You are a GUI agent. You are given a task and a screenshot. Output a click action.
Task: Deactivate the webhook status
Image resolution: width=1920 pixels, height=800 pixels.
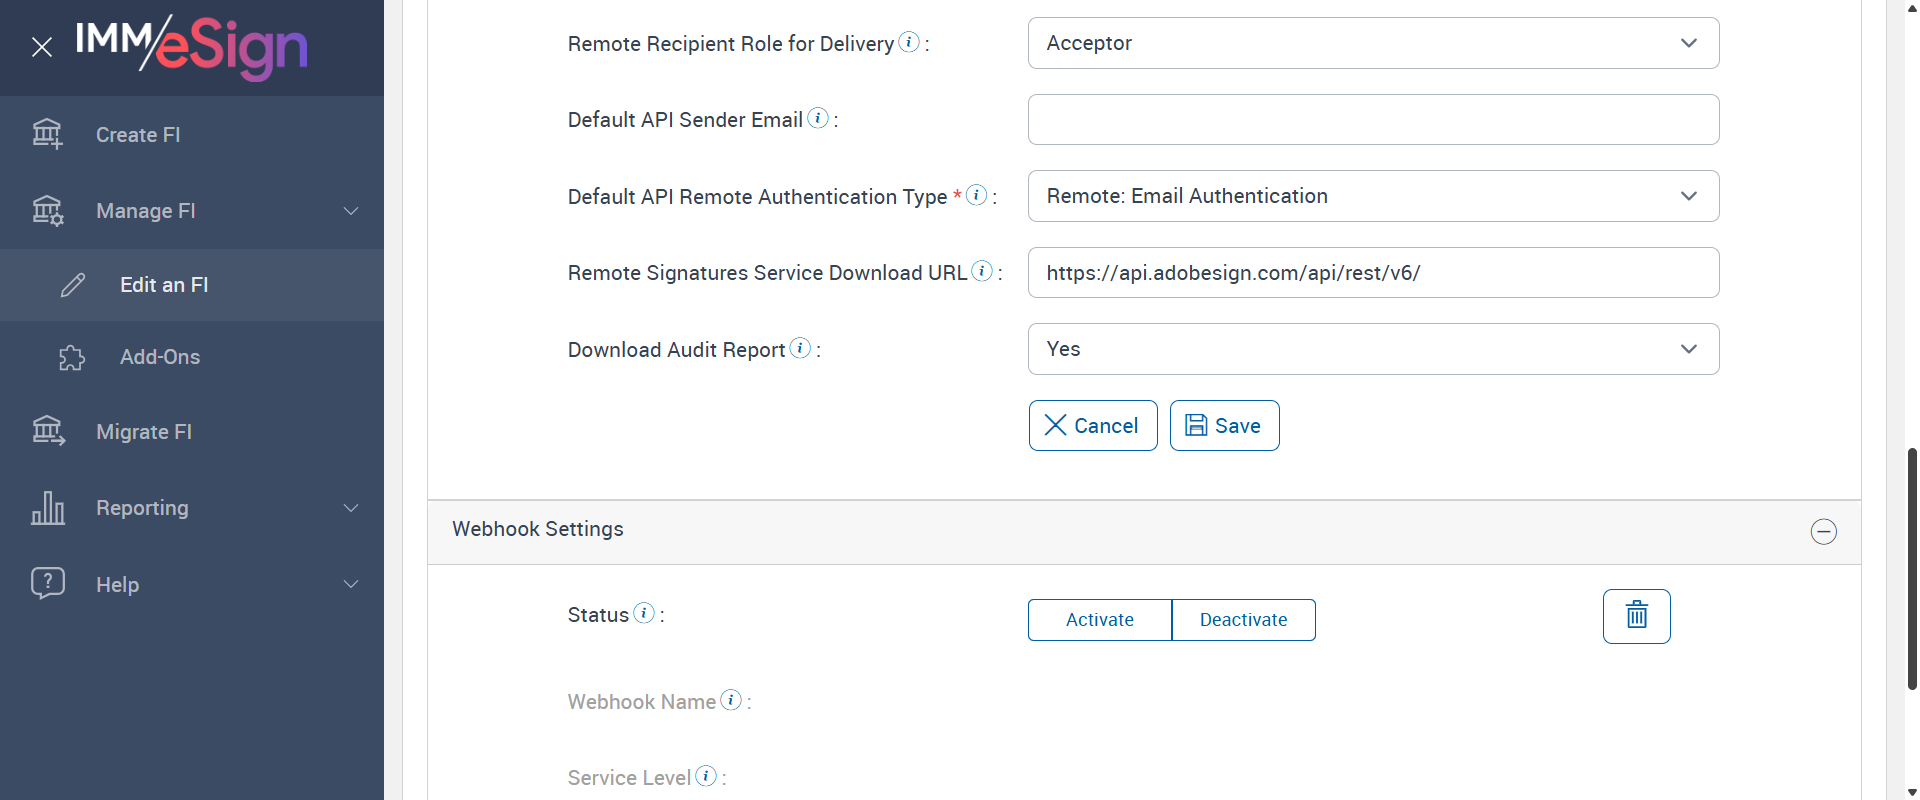point(1243,620)
